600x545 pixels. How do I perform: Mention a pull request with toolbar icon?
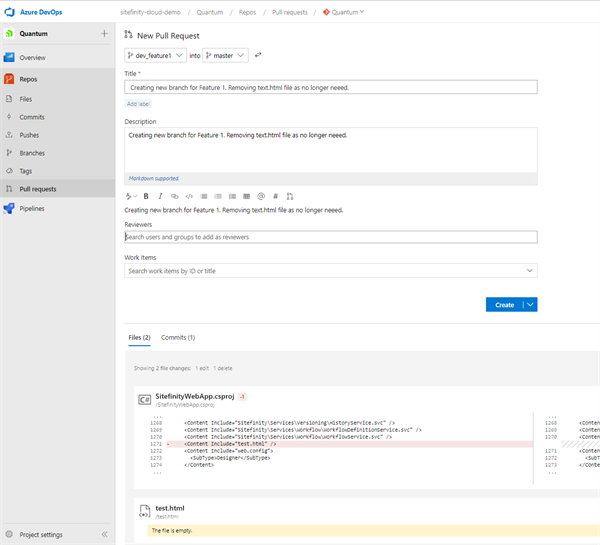click(x=290, y=196)
